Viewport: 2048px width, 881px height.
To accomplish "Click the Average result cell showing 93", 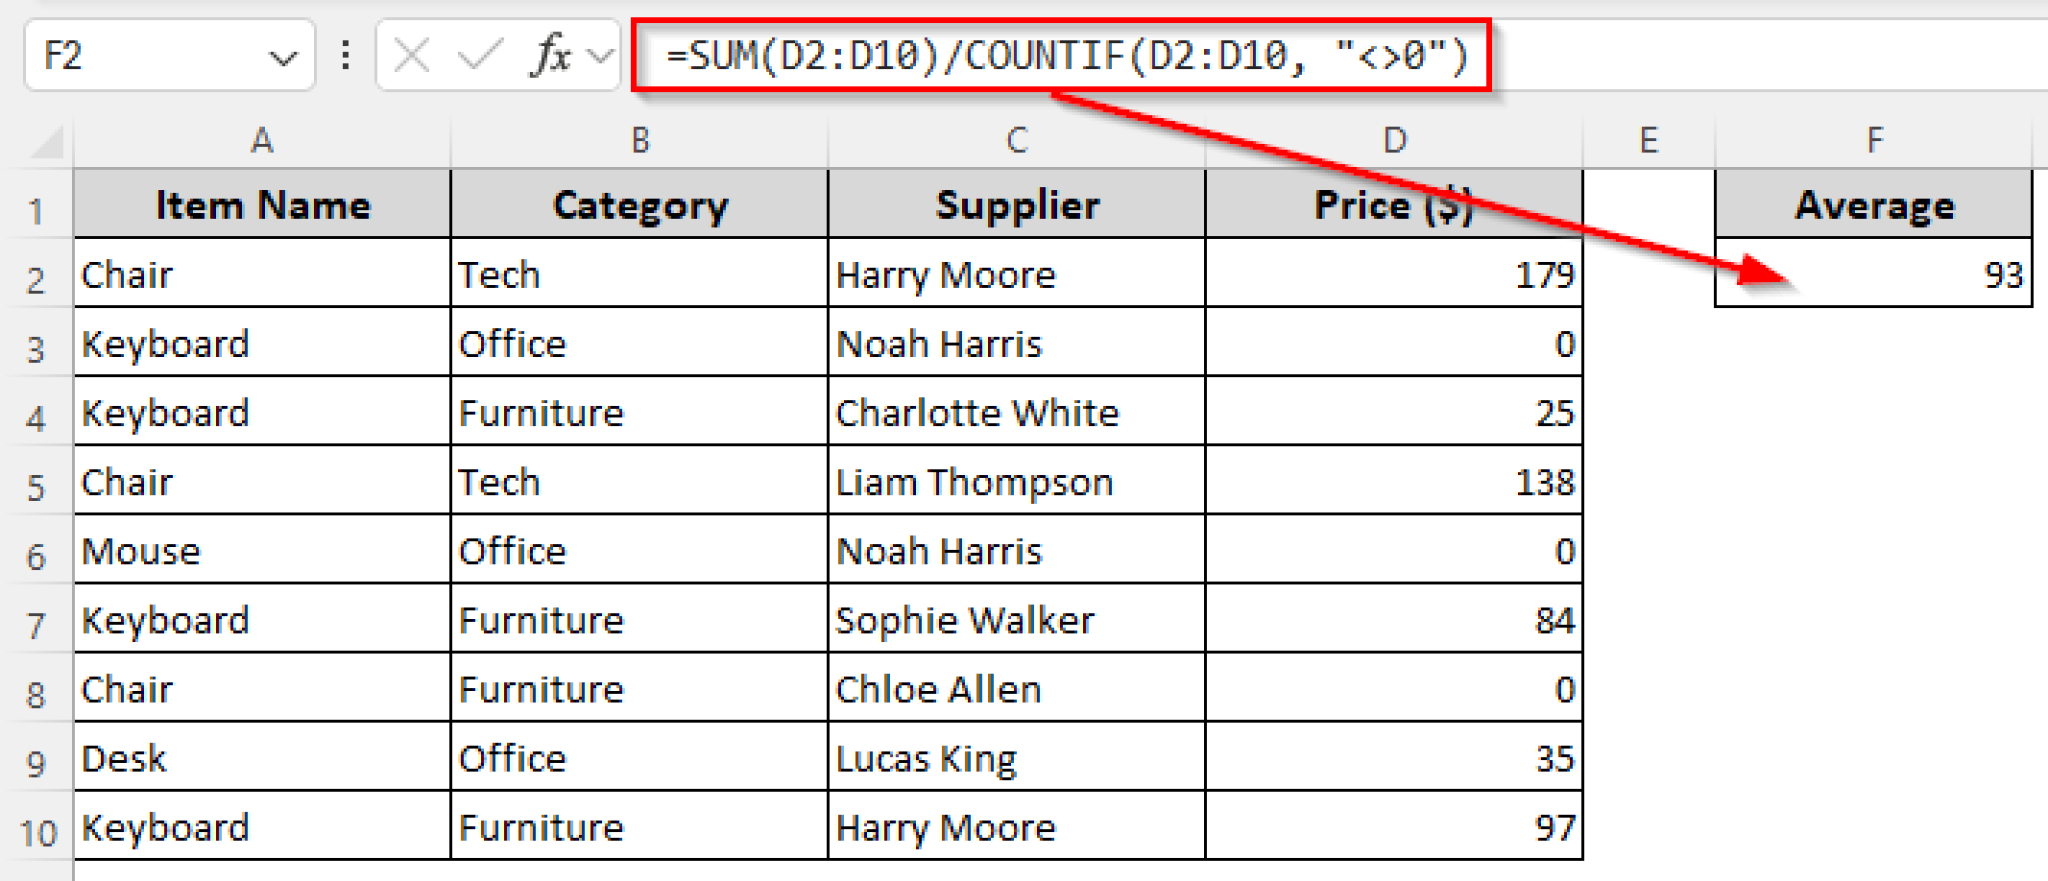I will pyautogui.click(x=1874, y=274).
